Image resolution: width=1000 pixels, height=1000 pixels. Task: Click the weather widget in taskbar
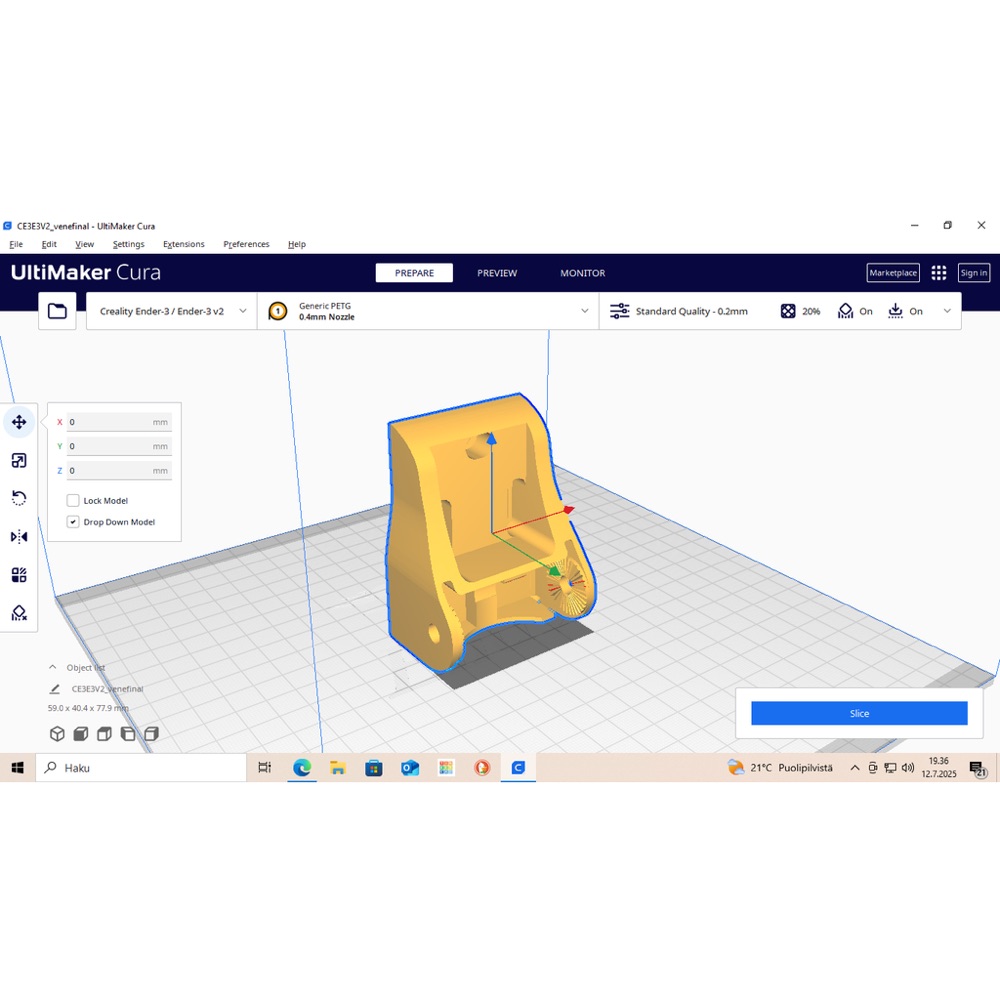(x=780, y=768)
